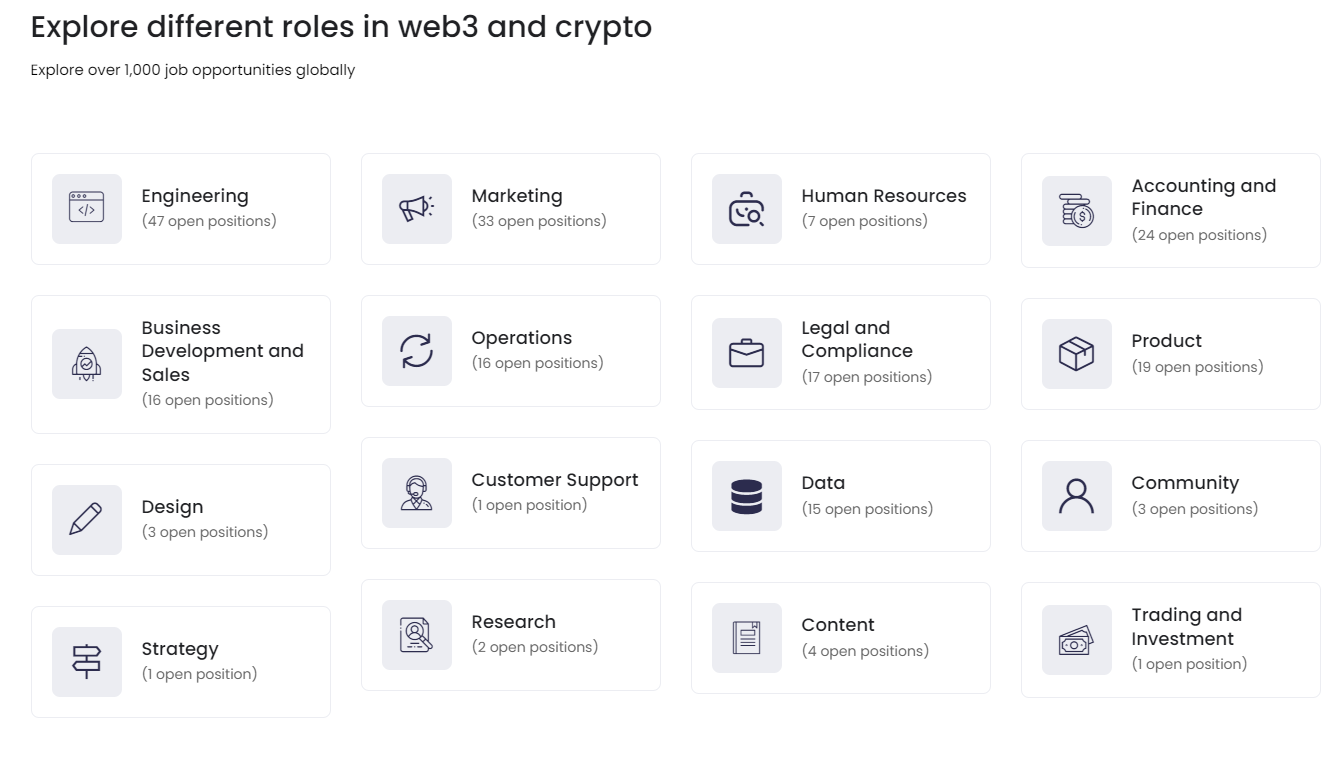
Task: Click the Trading and Investment cash icon
Action: [1076, 638]
